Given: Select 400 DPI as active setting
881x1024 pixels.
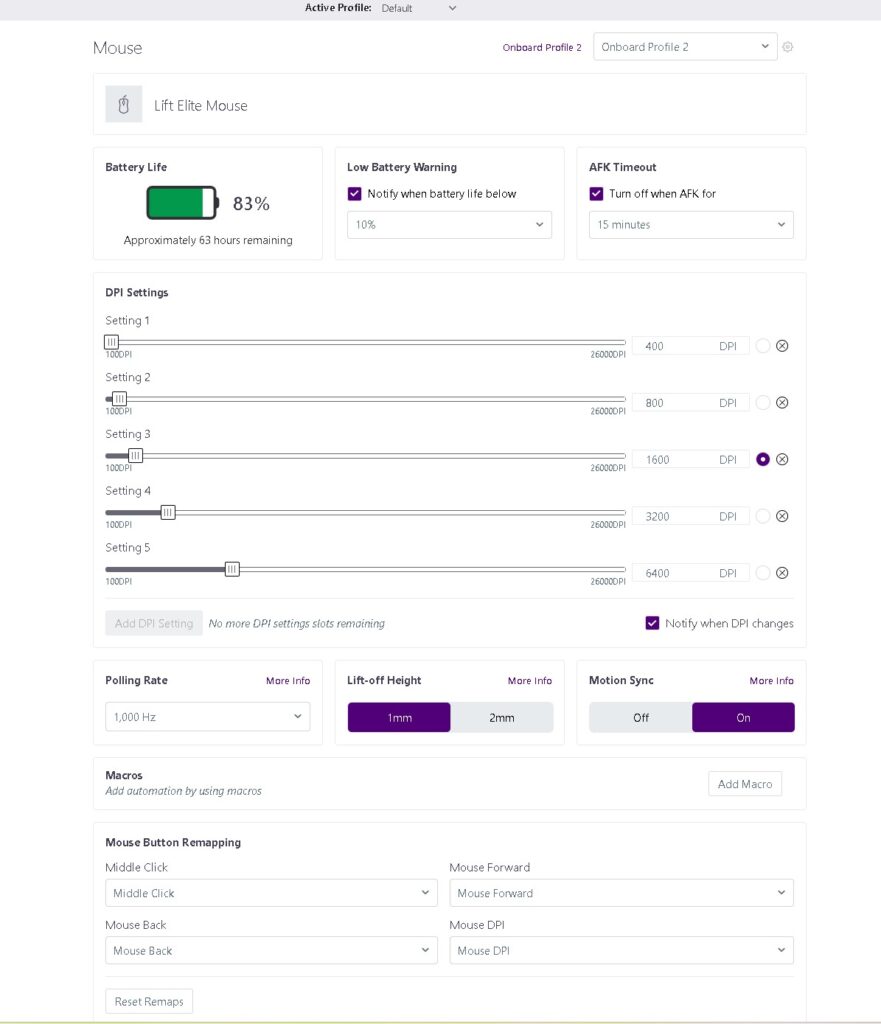Looking at the screenshot, I should 762,346.
